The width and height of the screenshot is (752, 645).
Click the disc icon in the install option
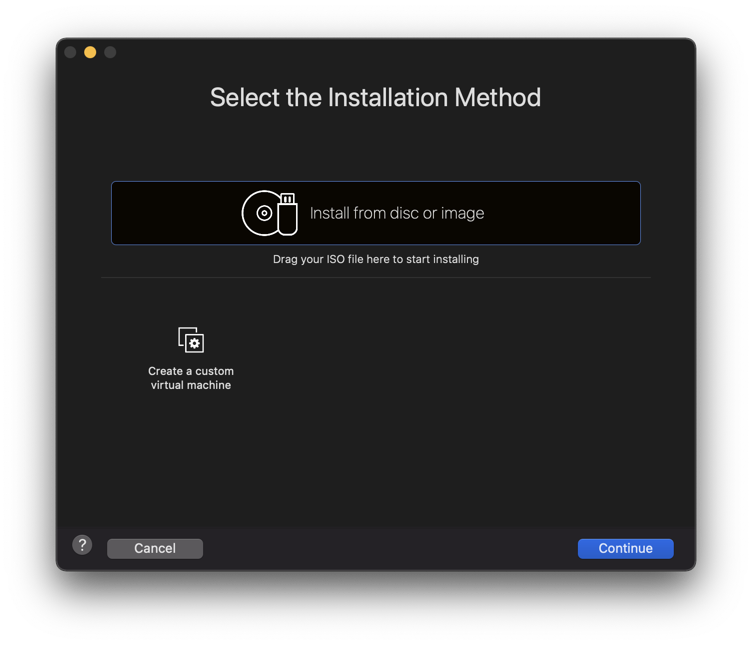pos(261,213)
